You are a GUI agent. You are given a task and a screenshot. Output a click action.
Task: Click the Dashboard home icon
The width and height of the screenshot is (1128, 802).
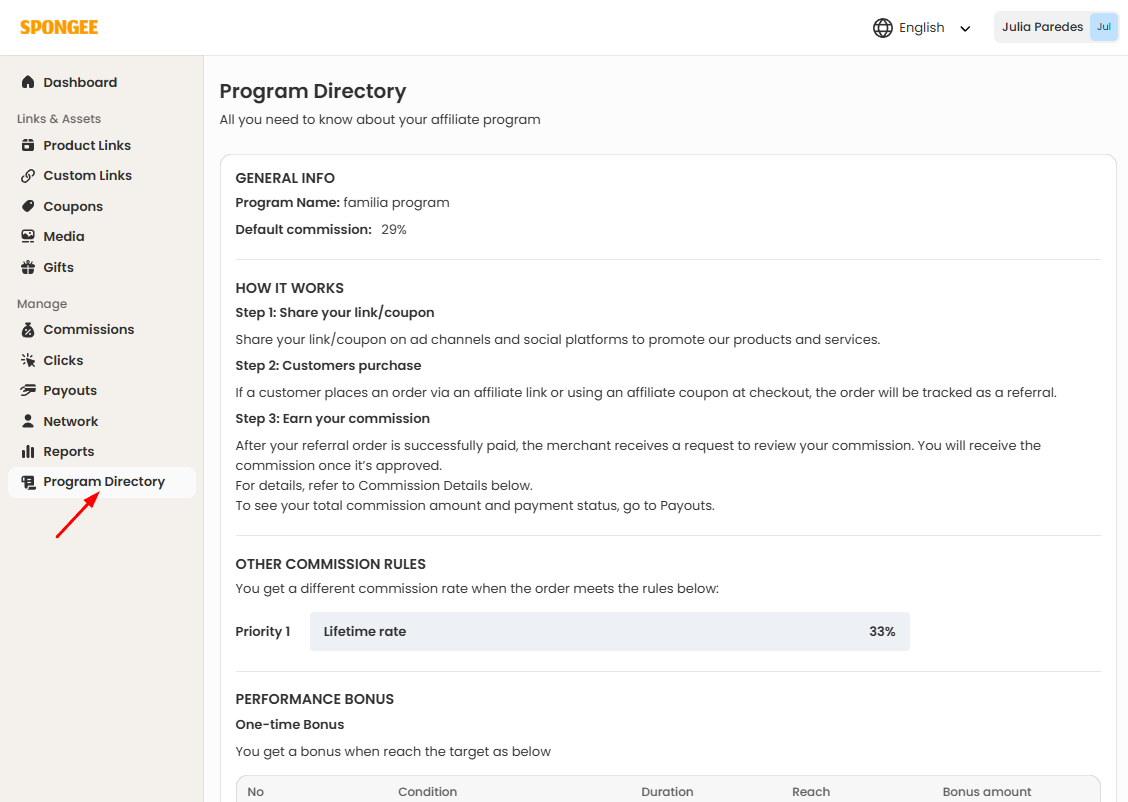pos(28,83)
